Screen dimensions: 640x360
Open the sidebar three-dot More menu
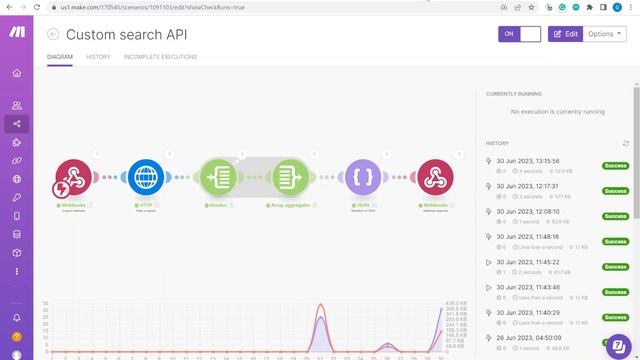click(x=17, y=271)
